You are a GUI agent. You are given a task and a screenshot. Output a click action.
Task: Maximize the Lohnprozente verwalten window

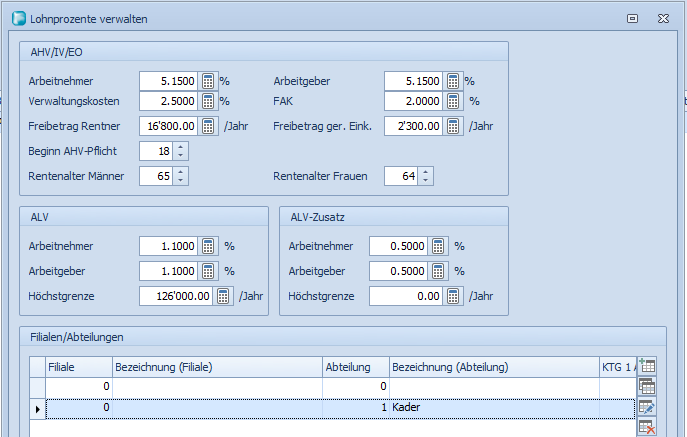632,18
